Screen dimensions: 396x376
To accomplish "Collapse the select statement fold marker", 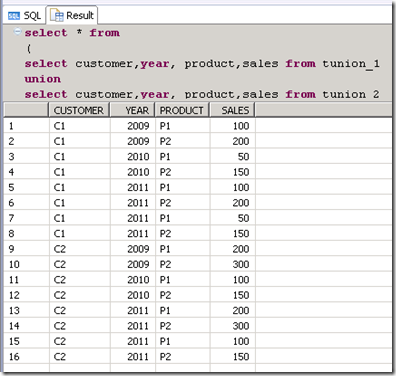I will 17,32.
